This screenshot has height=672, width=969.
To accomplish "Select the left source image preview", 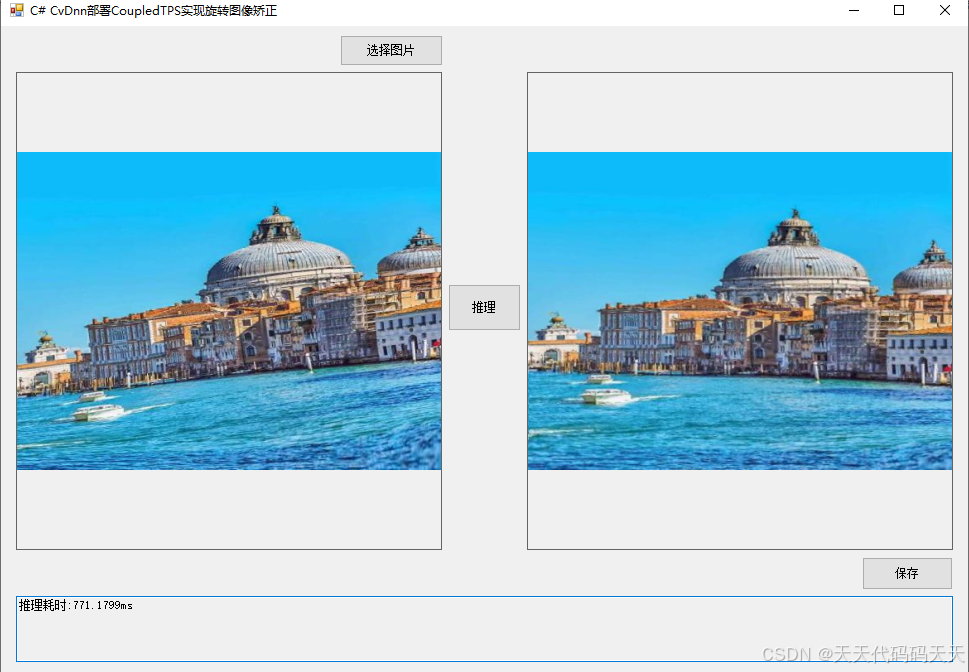I will click(x=229, y=310).
